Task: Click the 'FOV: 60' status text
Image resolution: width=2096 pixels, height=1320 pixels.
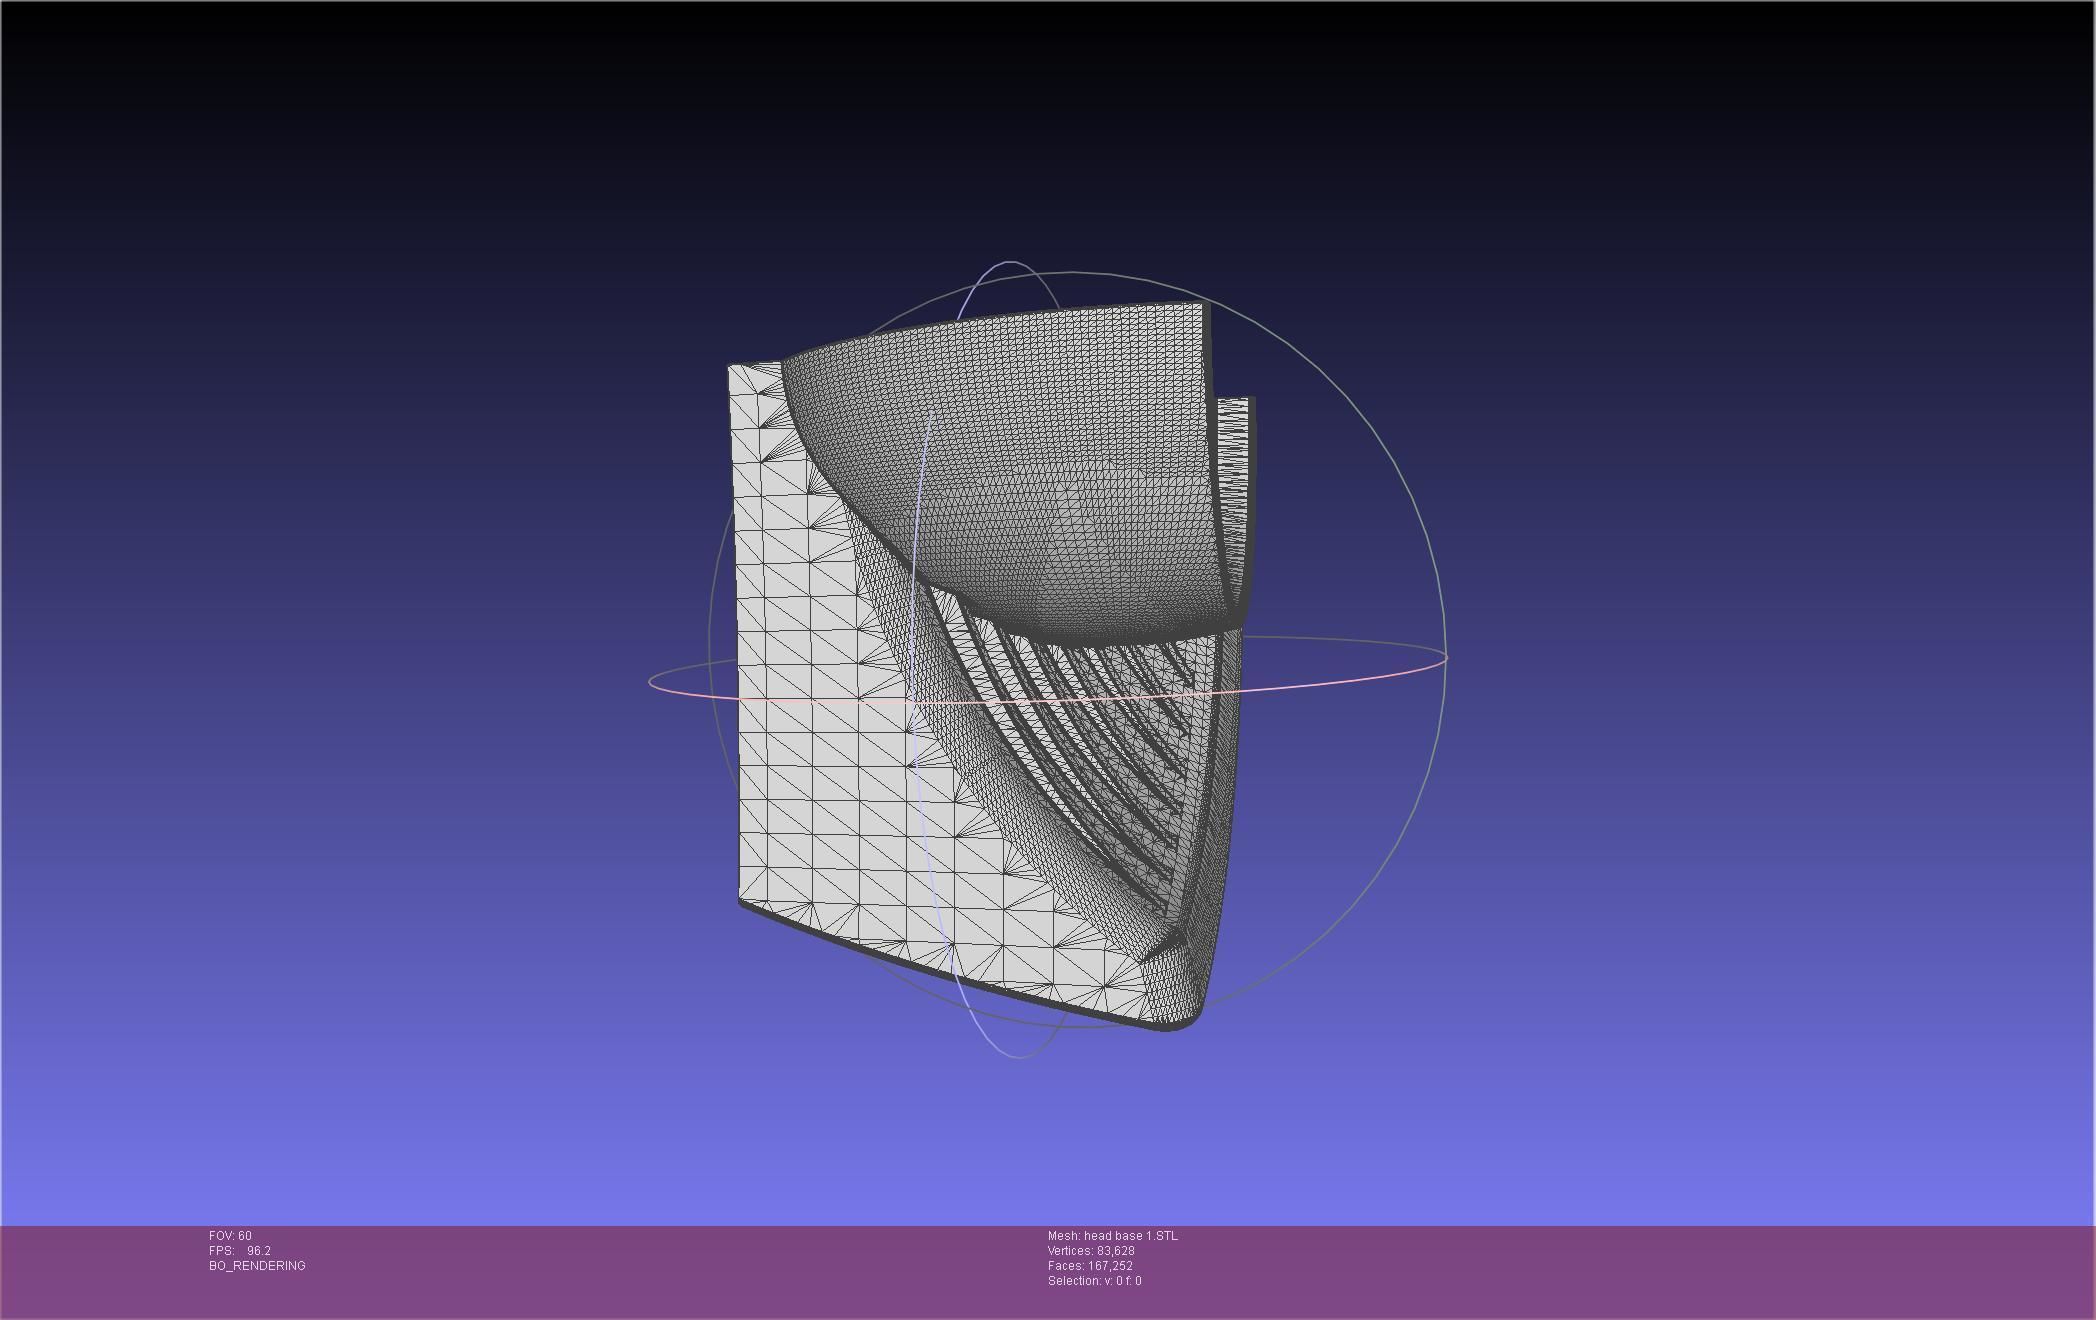Action: coord(230,1236)
